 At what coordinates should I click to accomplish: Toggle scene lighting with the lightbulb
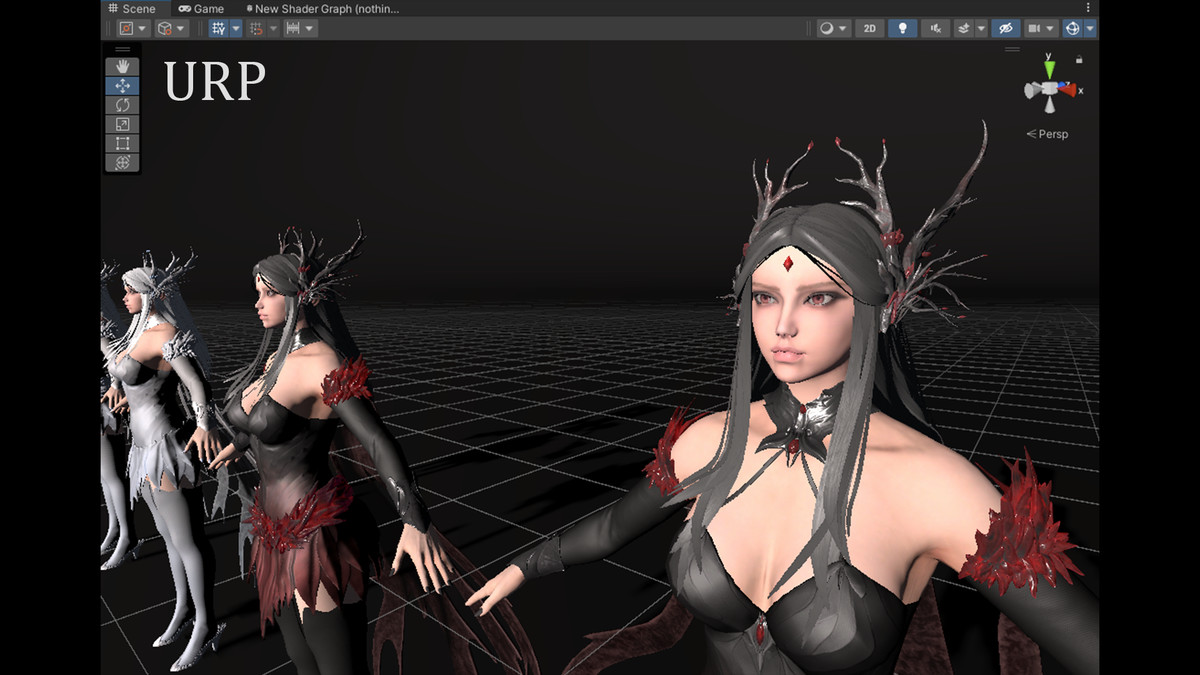902,28
